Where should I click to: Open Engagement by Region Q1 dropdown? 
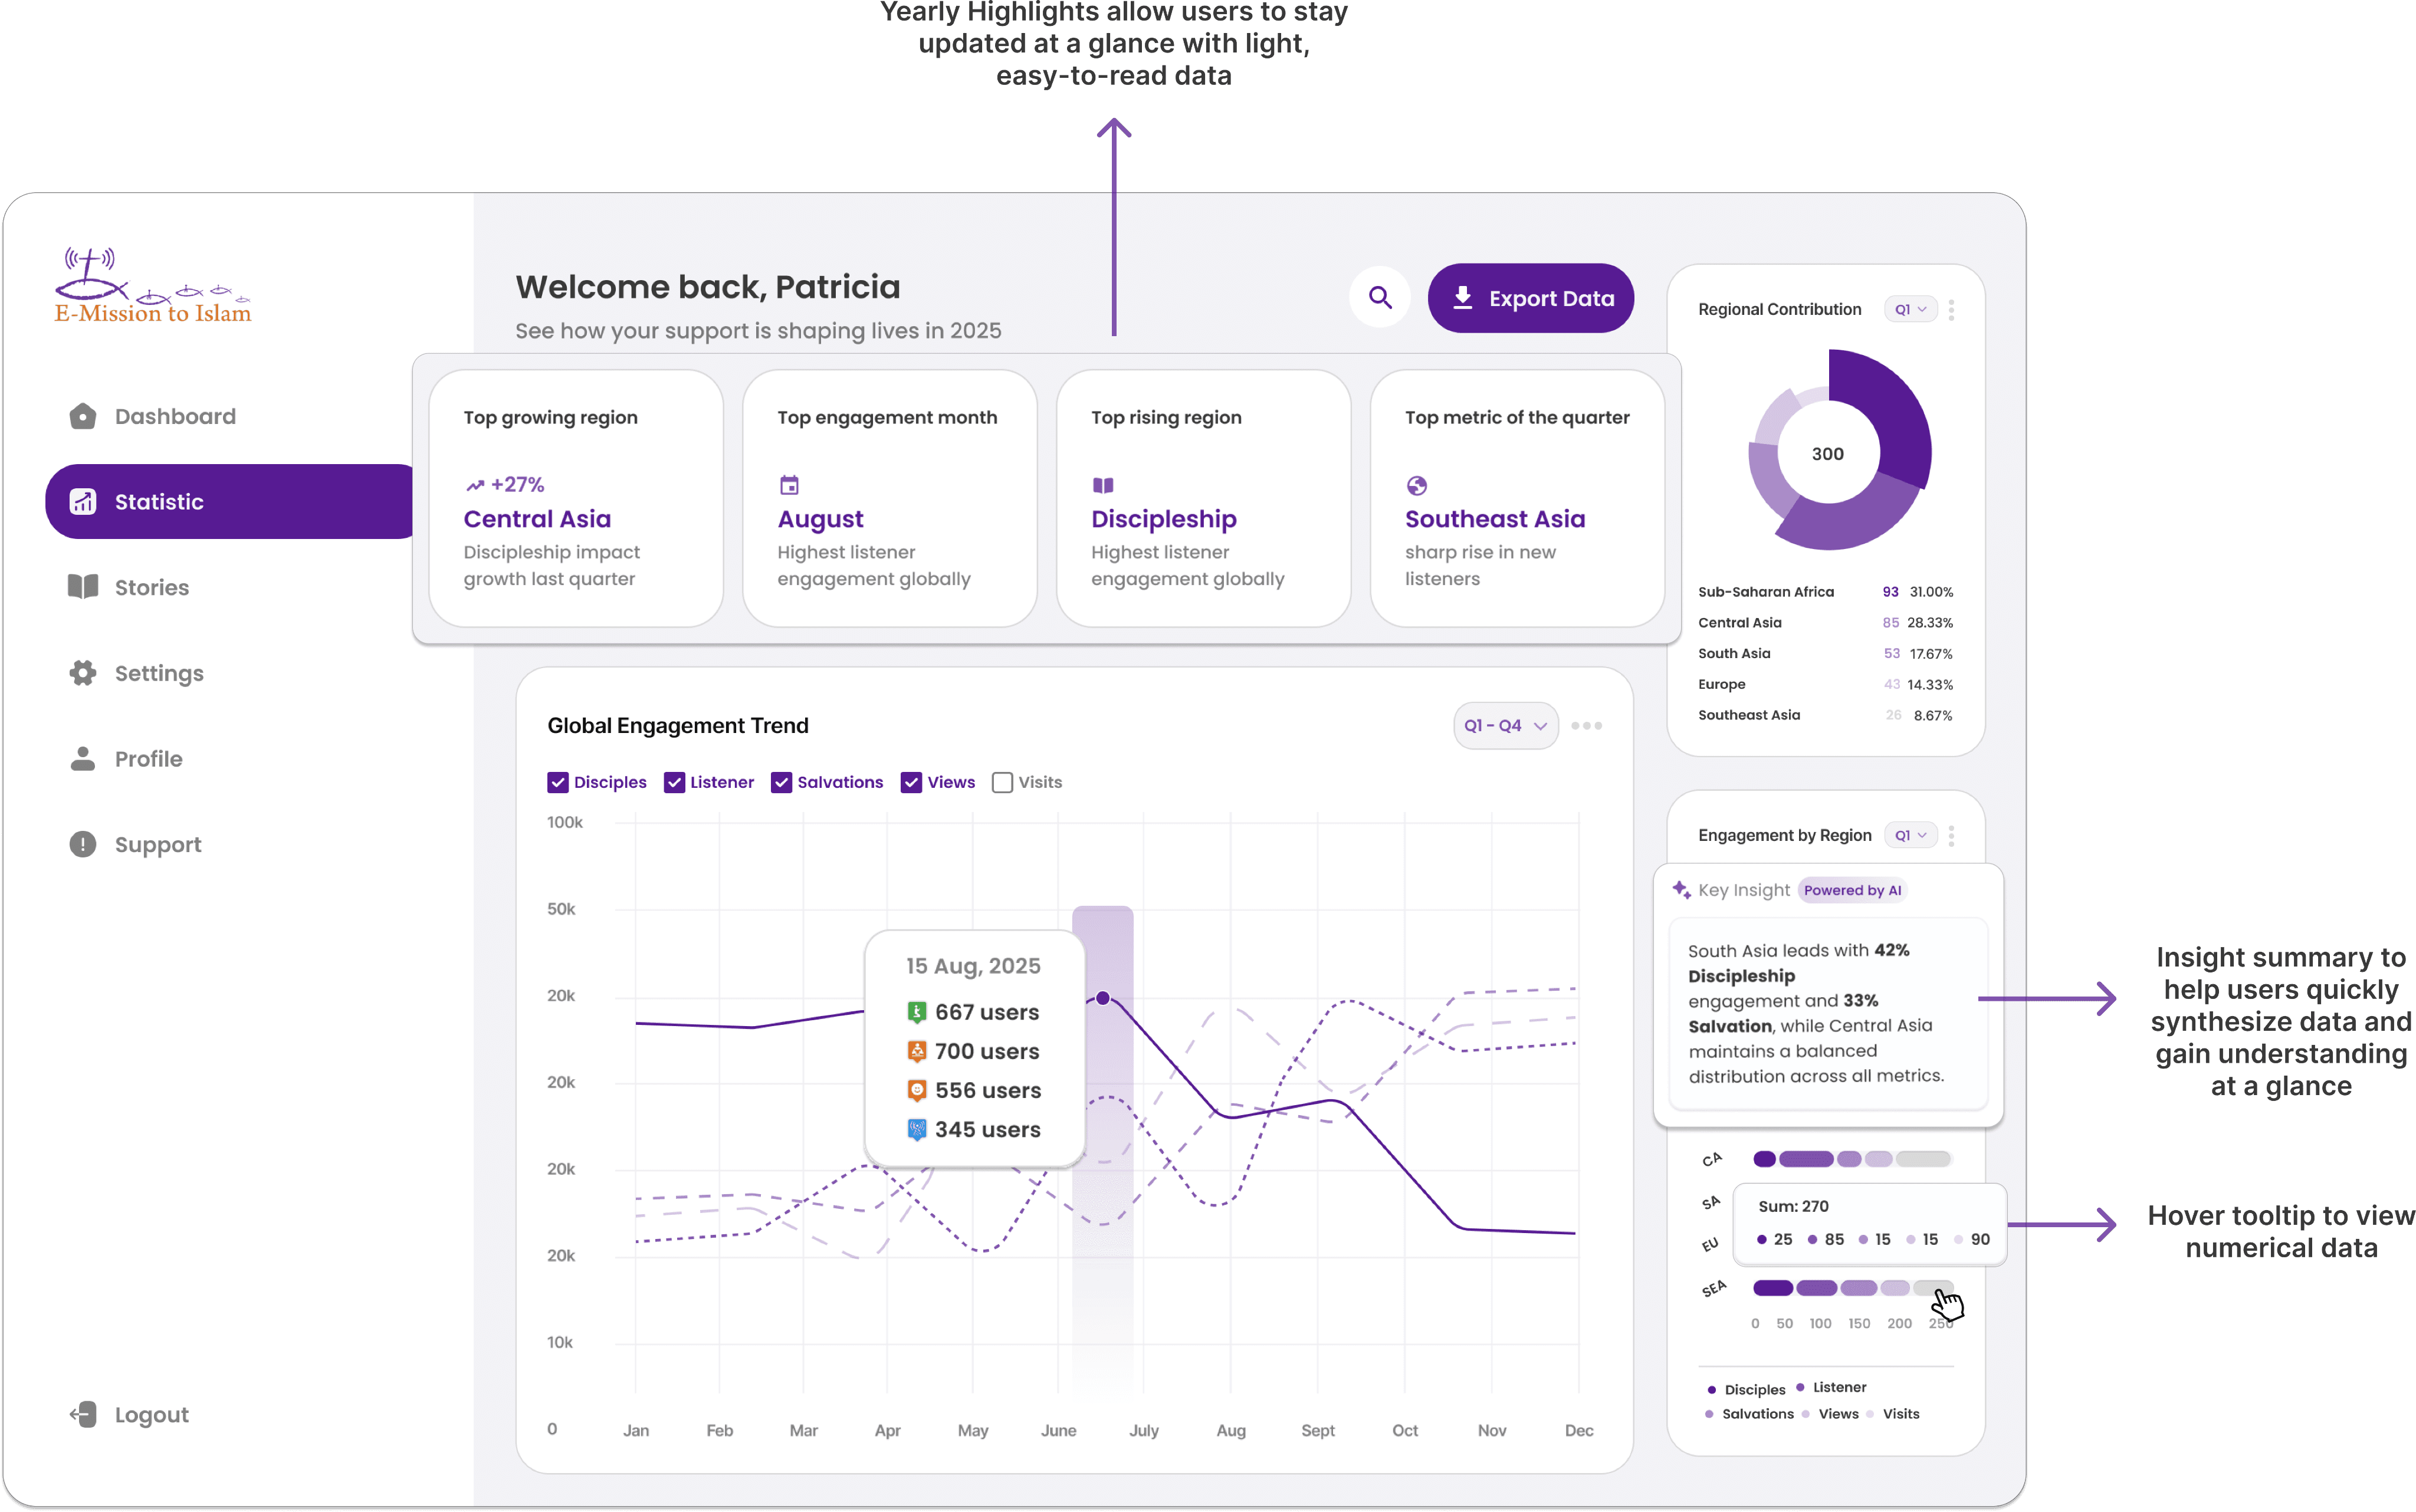1910,836
